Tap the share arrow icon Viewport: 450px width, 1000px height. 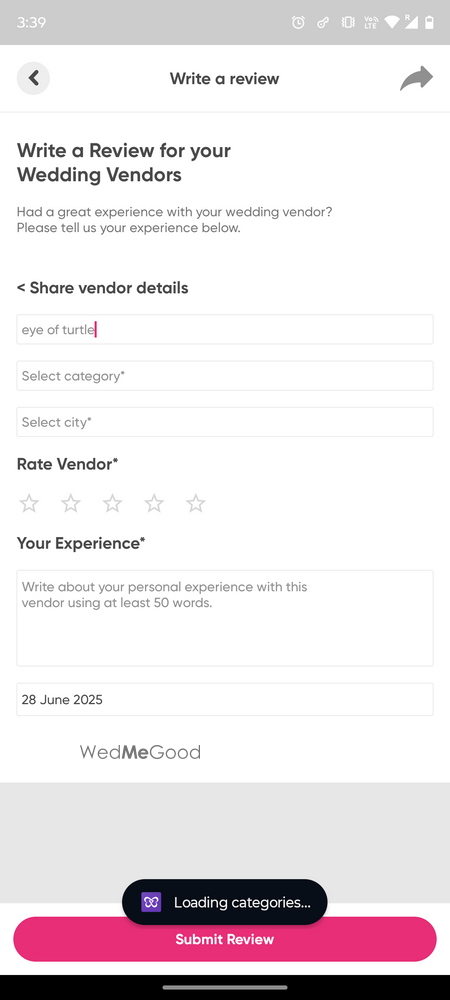coord(416,78)
